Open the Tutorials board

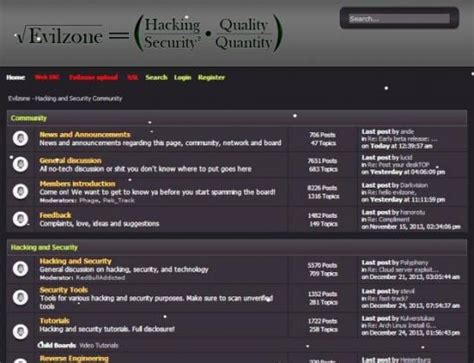point(54,321)
